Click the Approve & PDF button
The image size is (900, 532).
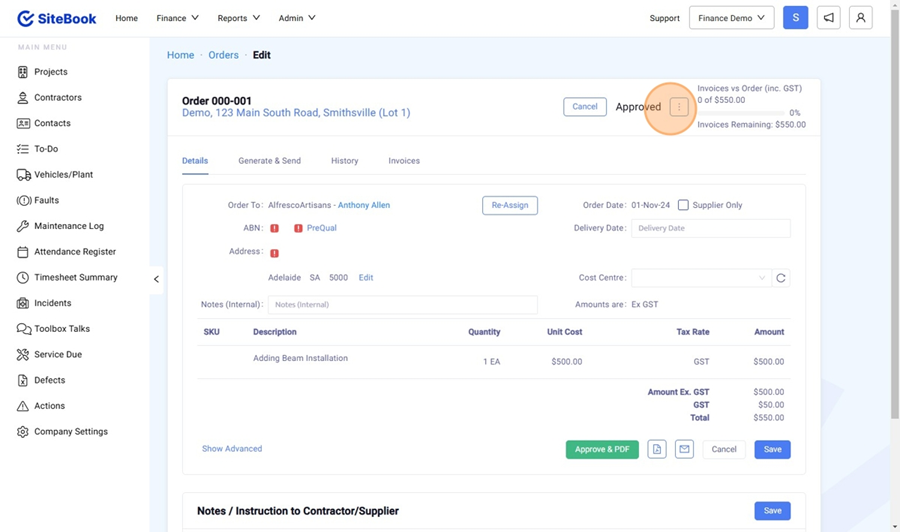point(602,450)
